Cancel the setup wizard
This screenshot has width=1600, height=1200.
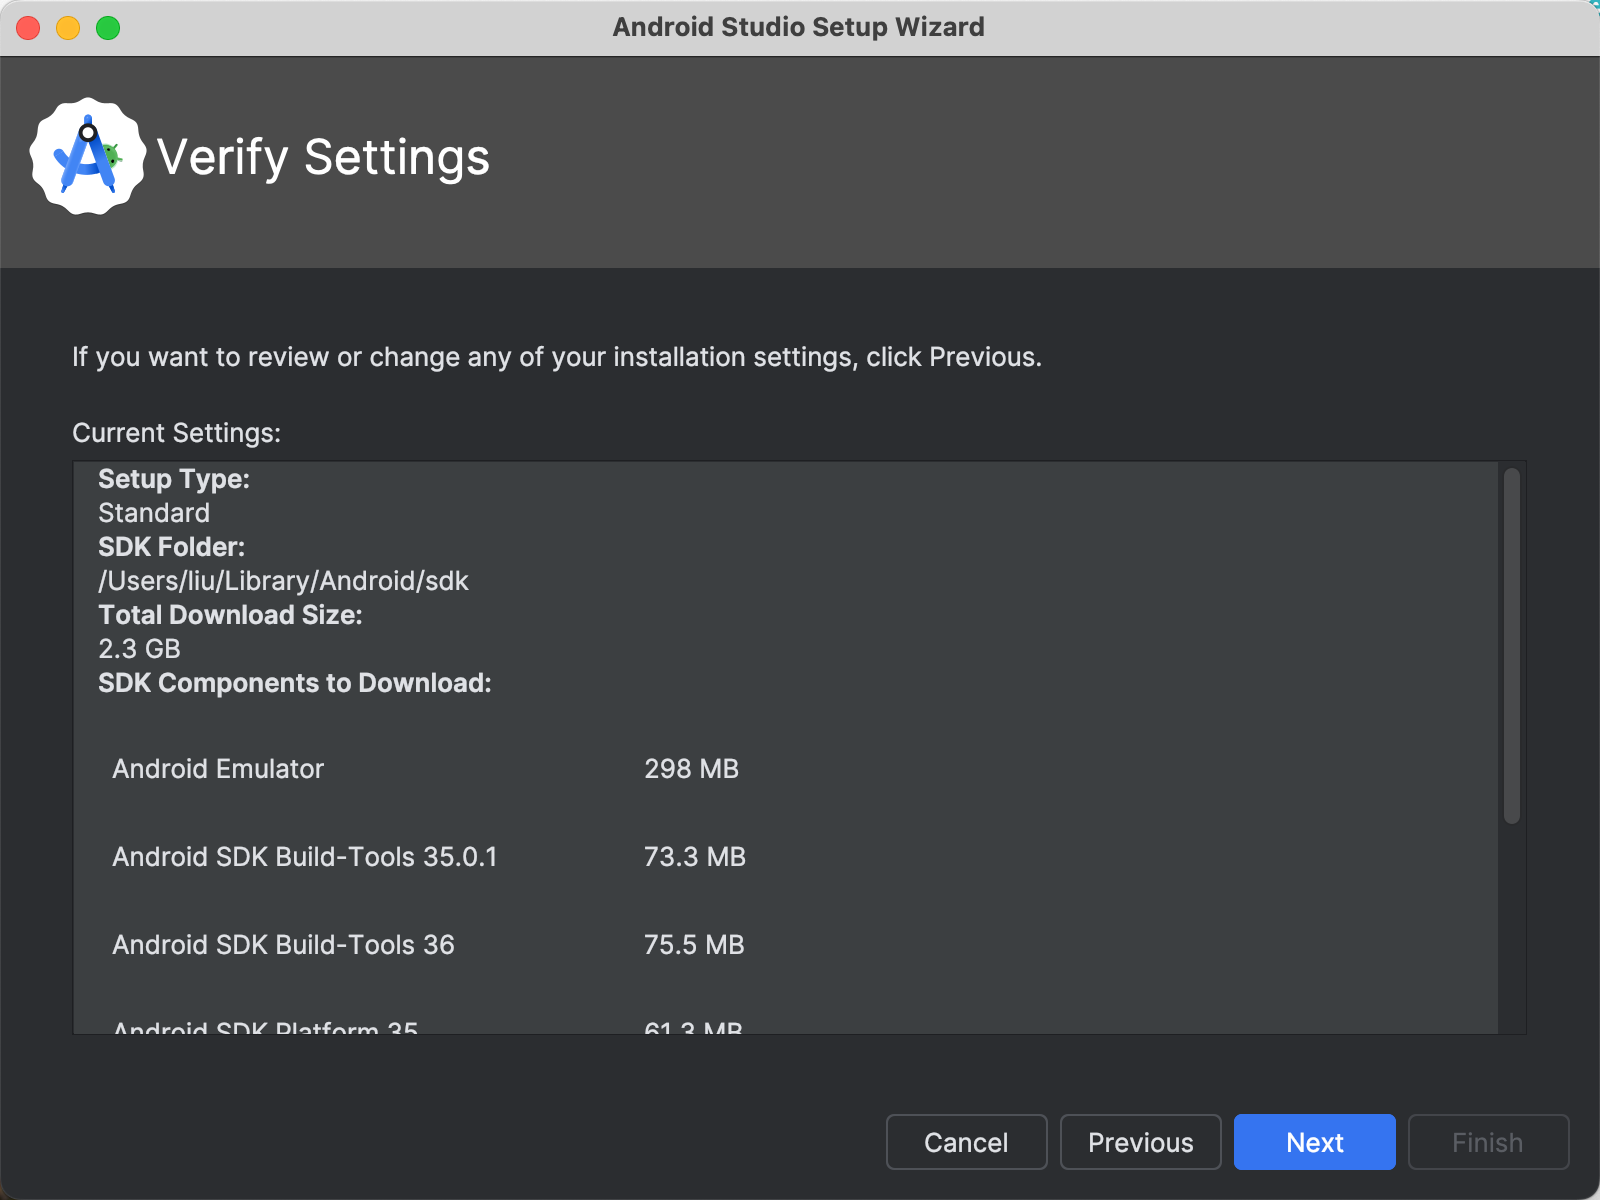pos(966,1142)
